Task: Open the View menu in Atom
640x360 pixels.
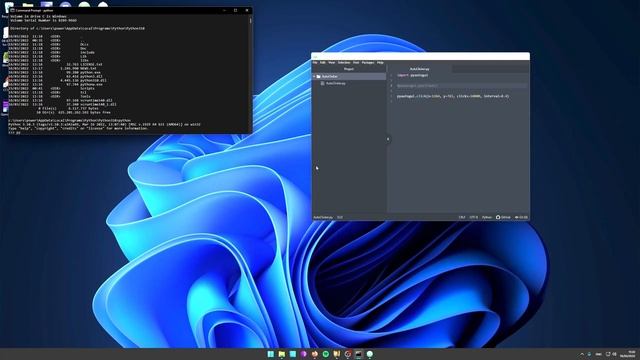Action: [331, 62]
